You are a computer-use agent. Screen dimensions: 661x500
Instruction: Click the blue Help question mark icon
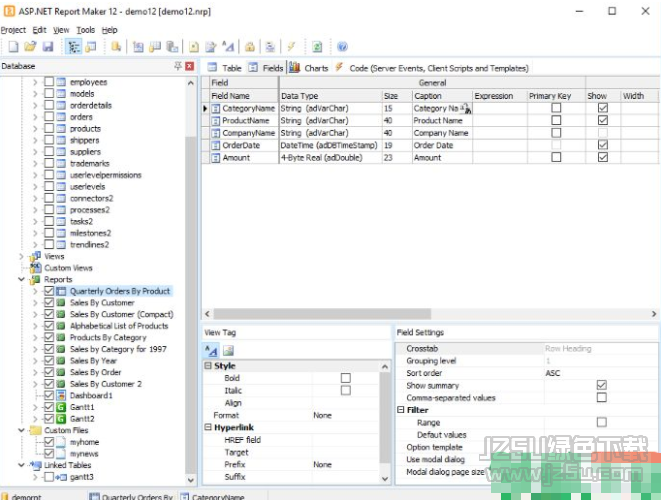(x=342, y=46)
